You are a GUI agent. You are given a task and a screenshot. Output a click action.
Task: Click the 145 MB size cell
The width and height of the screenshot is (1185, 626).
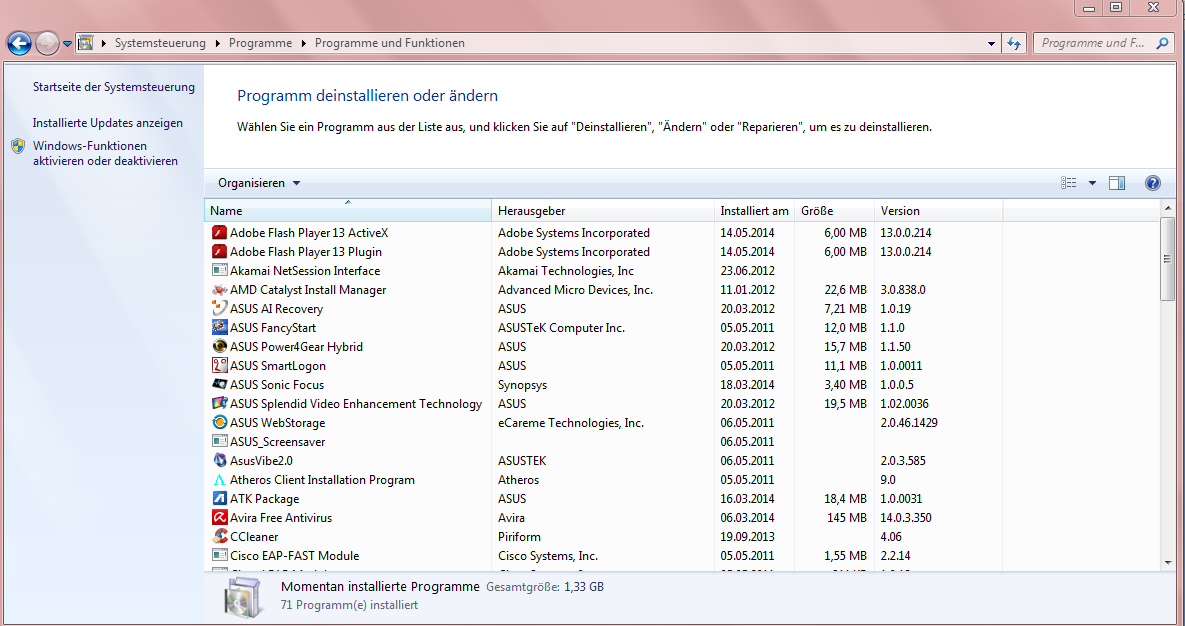pos(846,518)
